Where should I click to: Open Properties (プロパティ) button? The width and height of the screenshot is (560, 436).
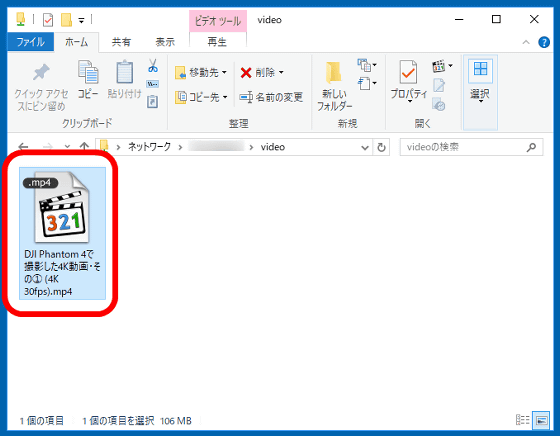point(409,81)
